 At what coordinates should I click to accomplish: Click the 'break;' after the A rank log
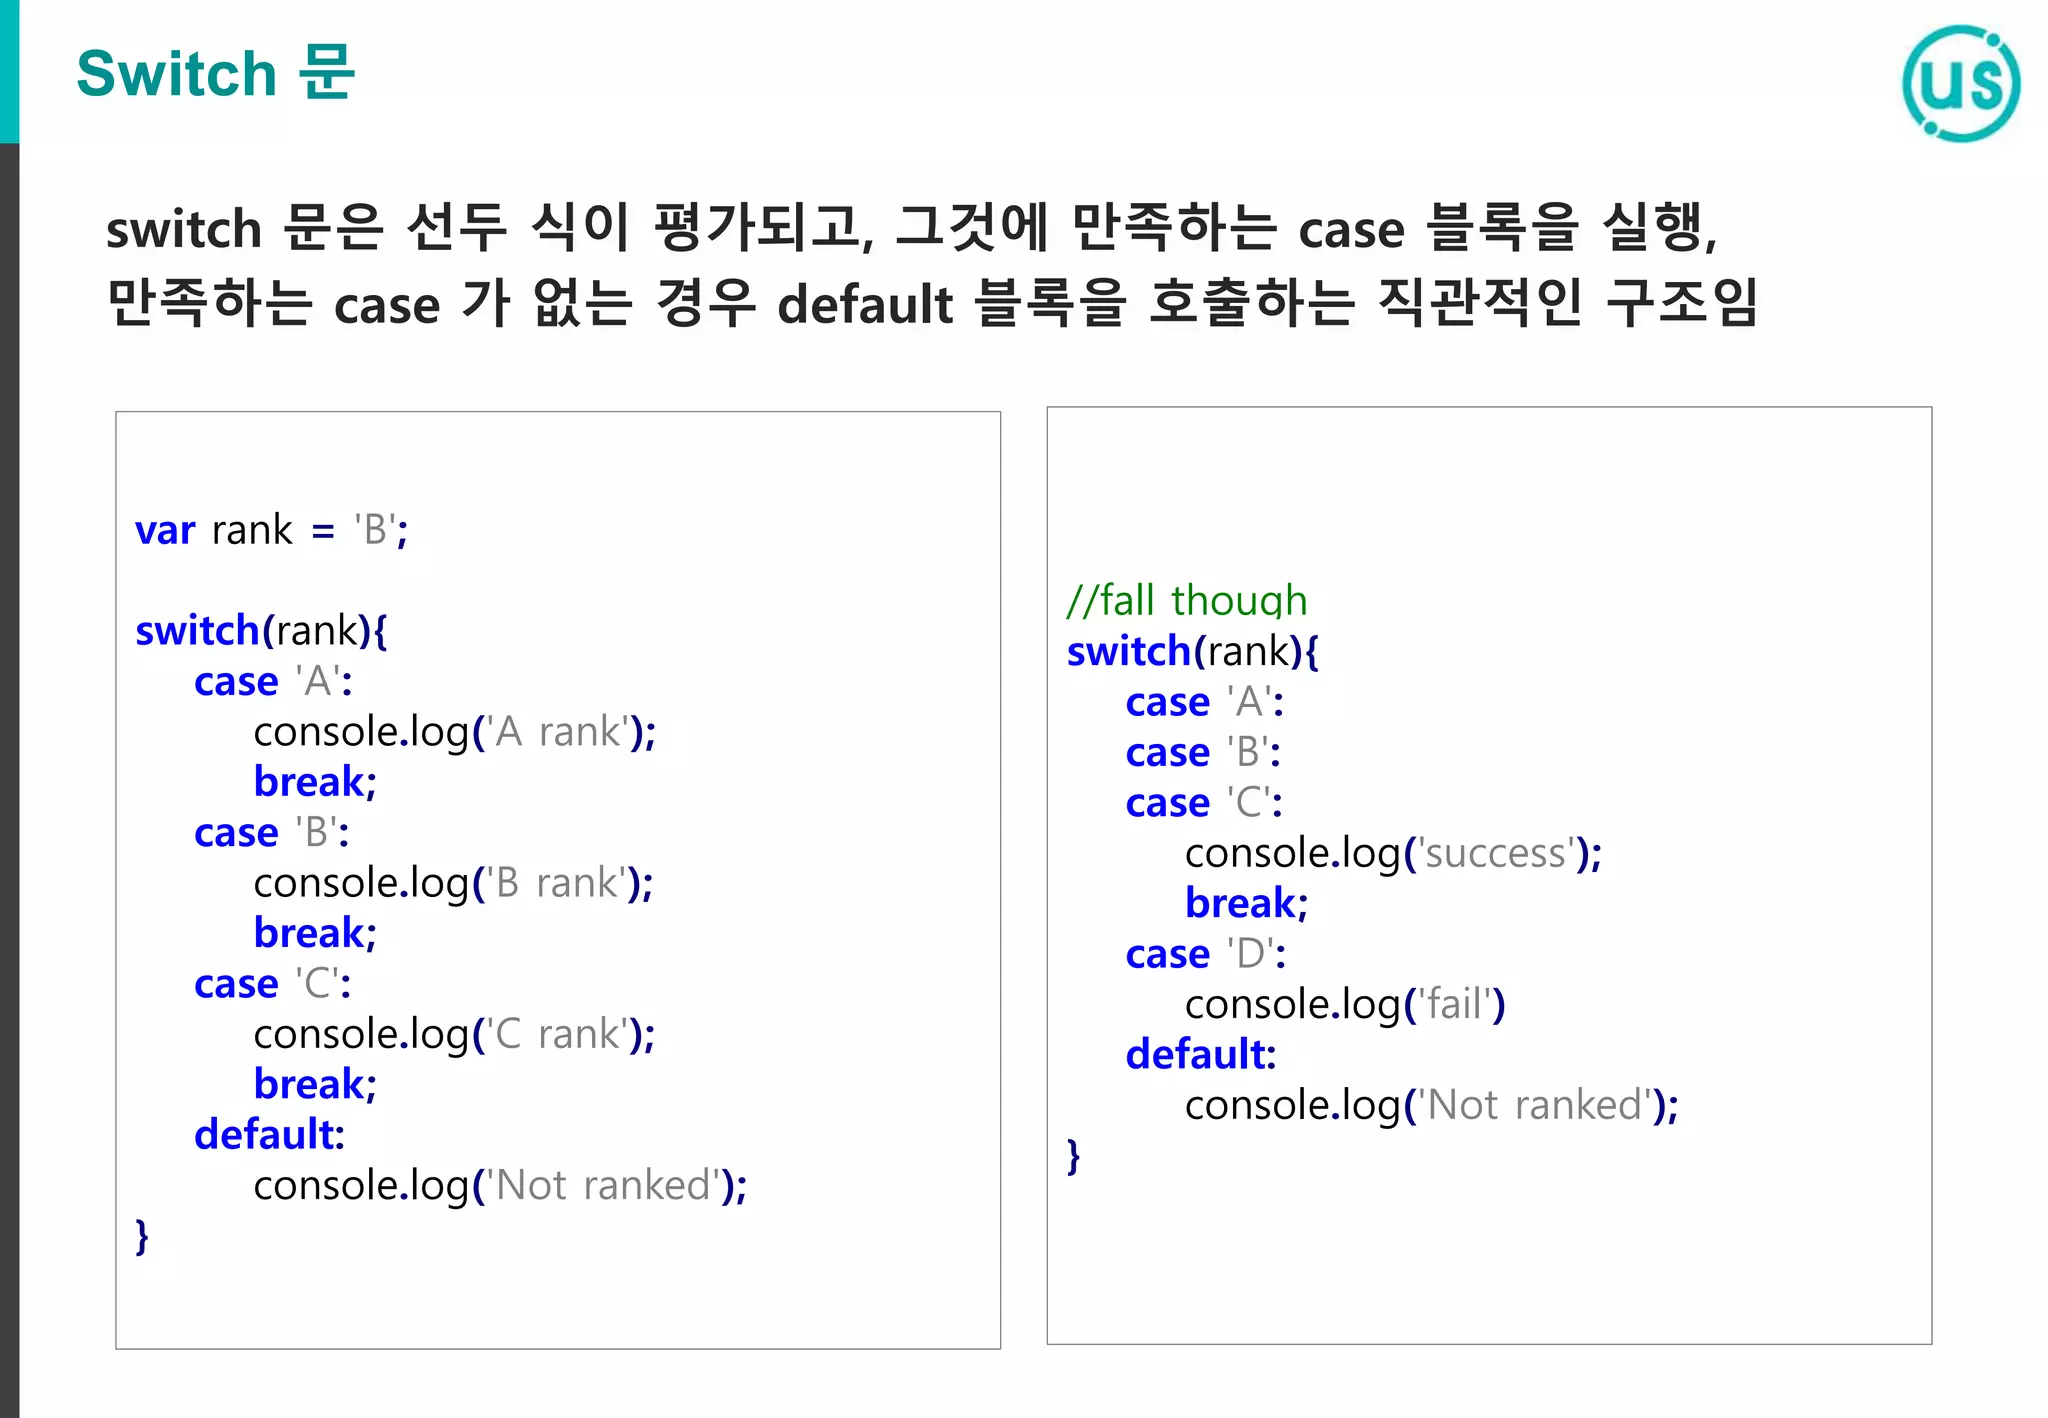315,782
